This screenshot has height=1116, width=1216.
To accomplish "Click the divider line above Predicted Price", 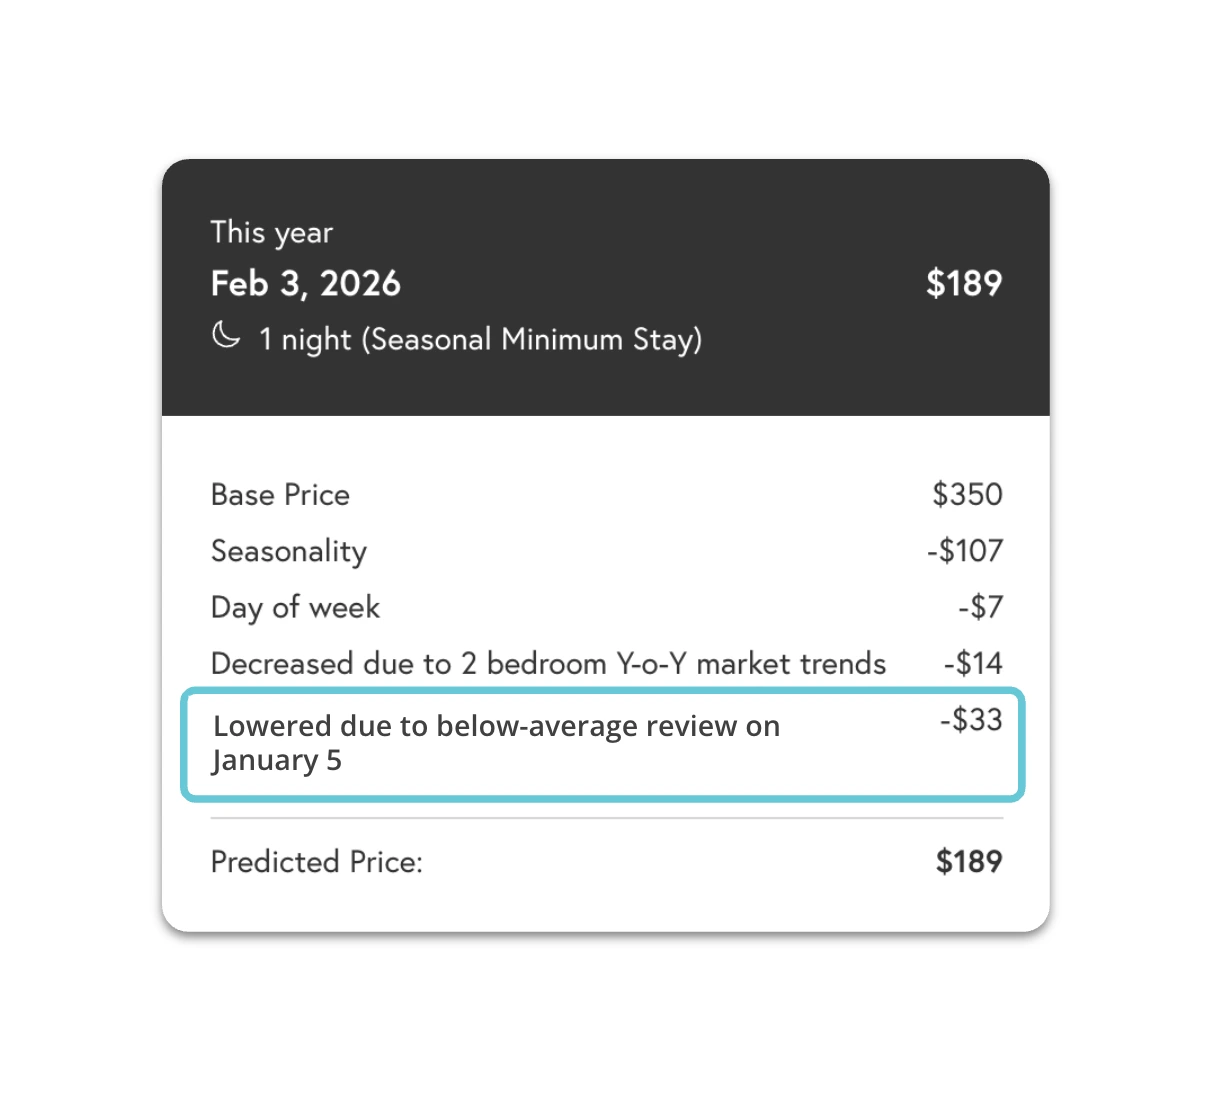I will pos(606,818).
